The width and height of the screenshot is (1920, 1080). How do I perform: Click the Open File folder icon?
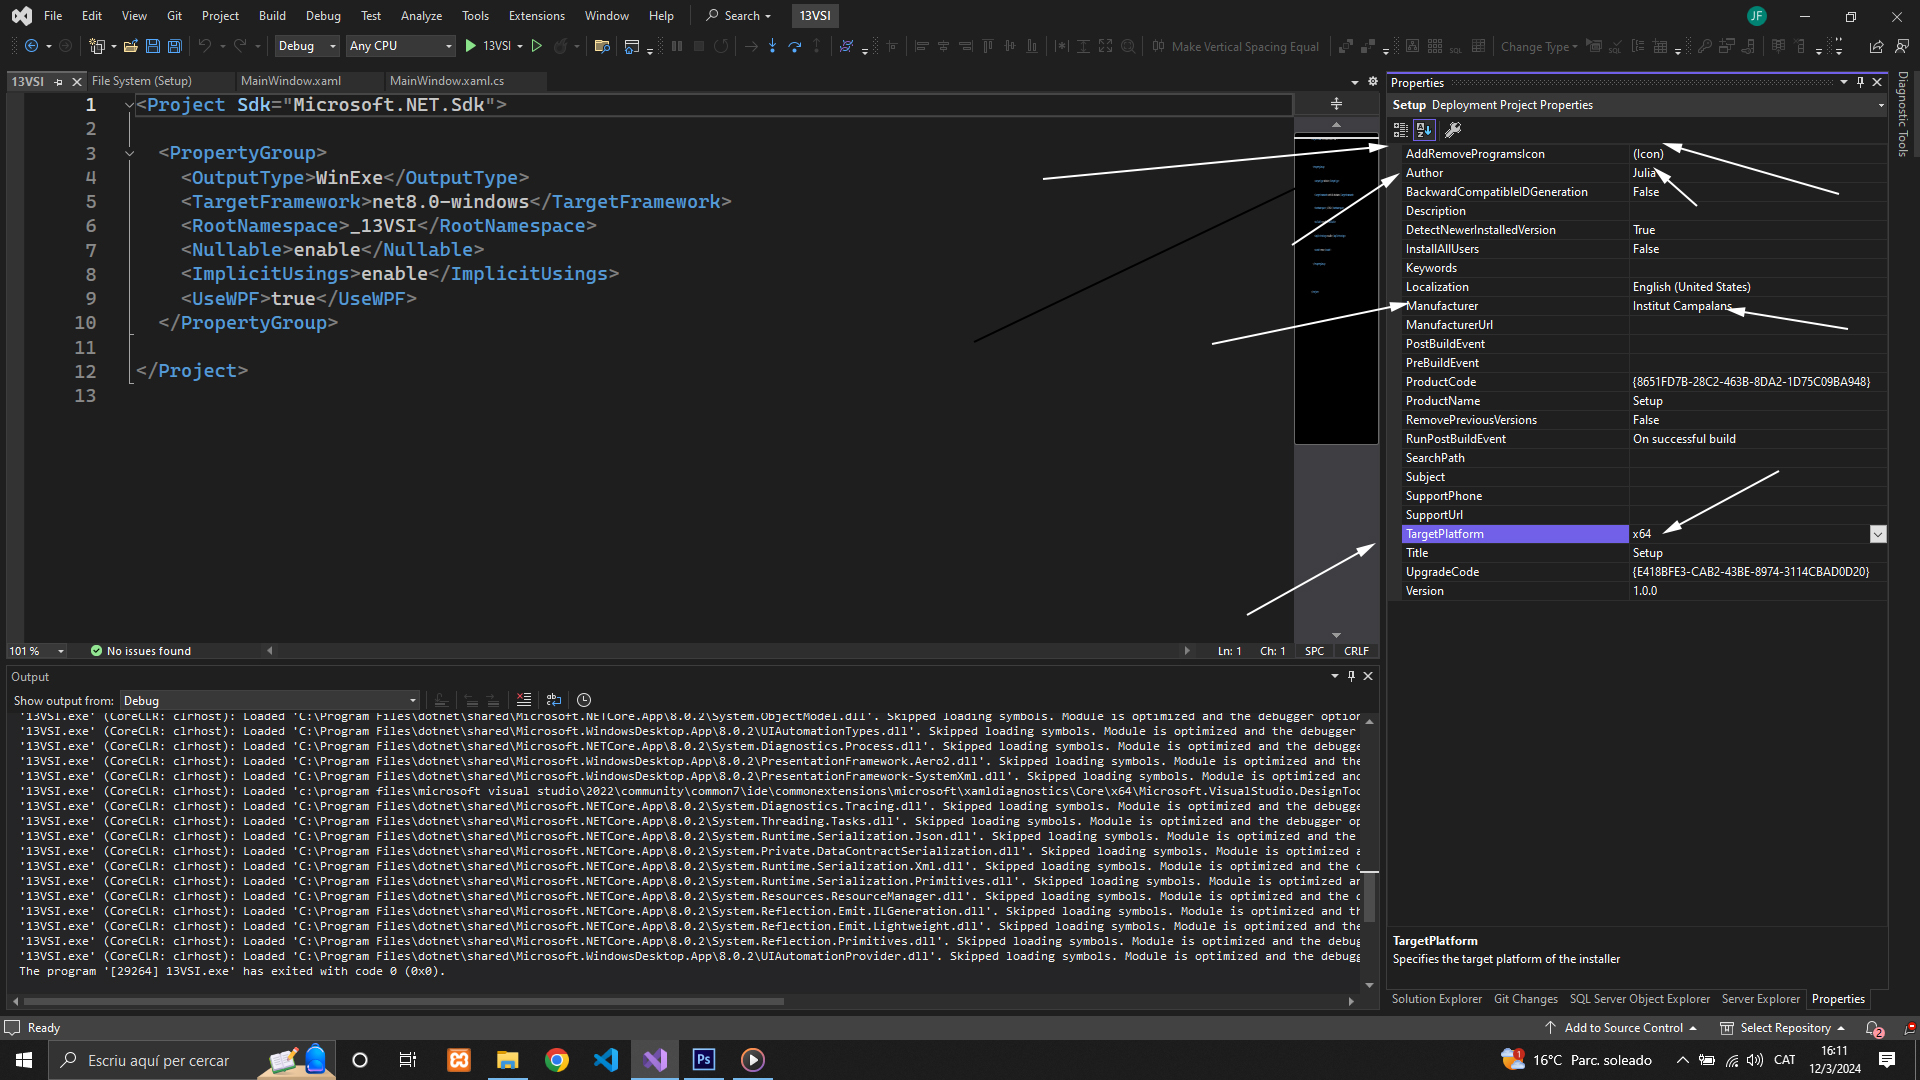(130, 46)
